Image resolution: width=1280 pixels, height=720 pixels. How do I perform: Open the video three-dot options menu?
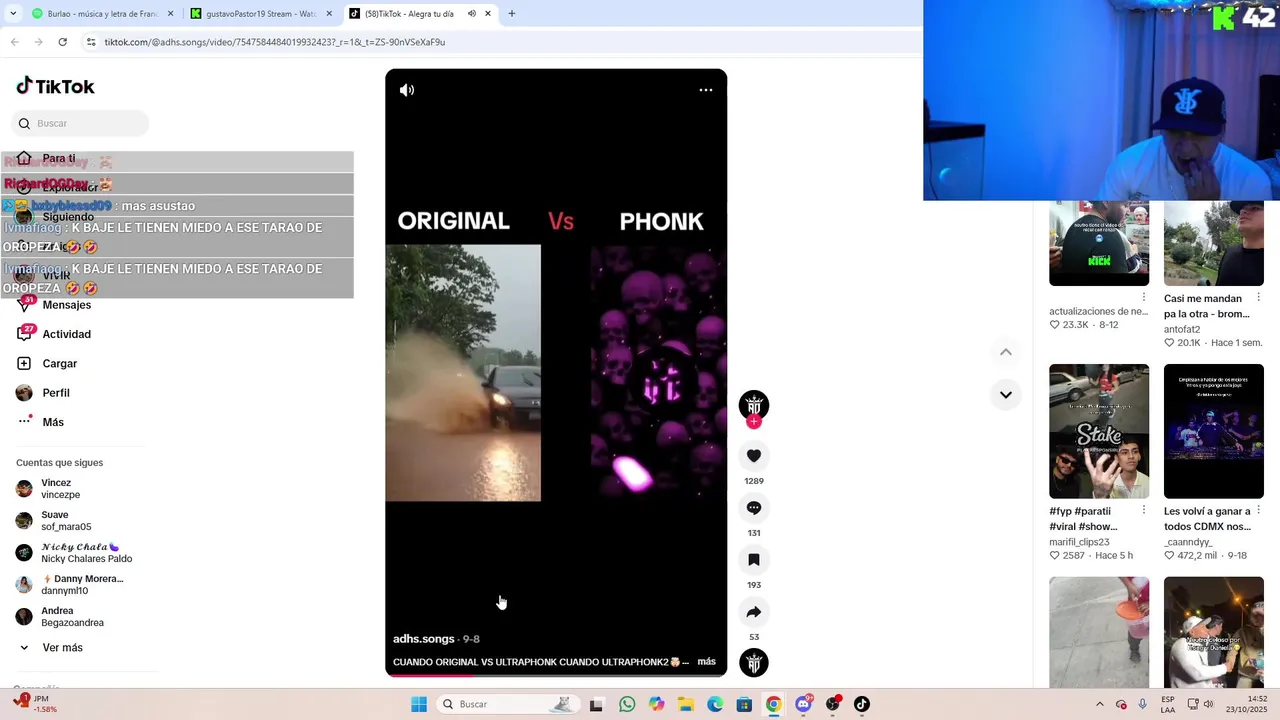[x=706, y=90]
